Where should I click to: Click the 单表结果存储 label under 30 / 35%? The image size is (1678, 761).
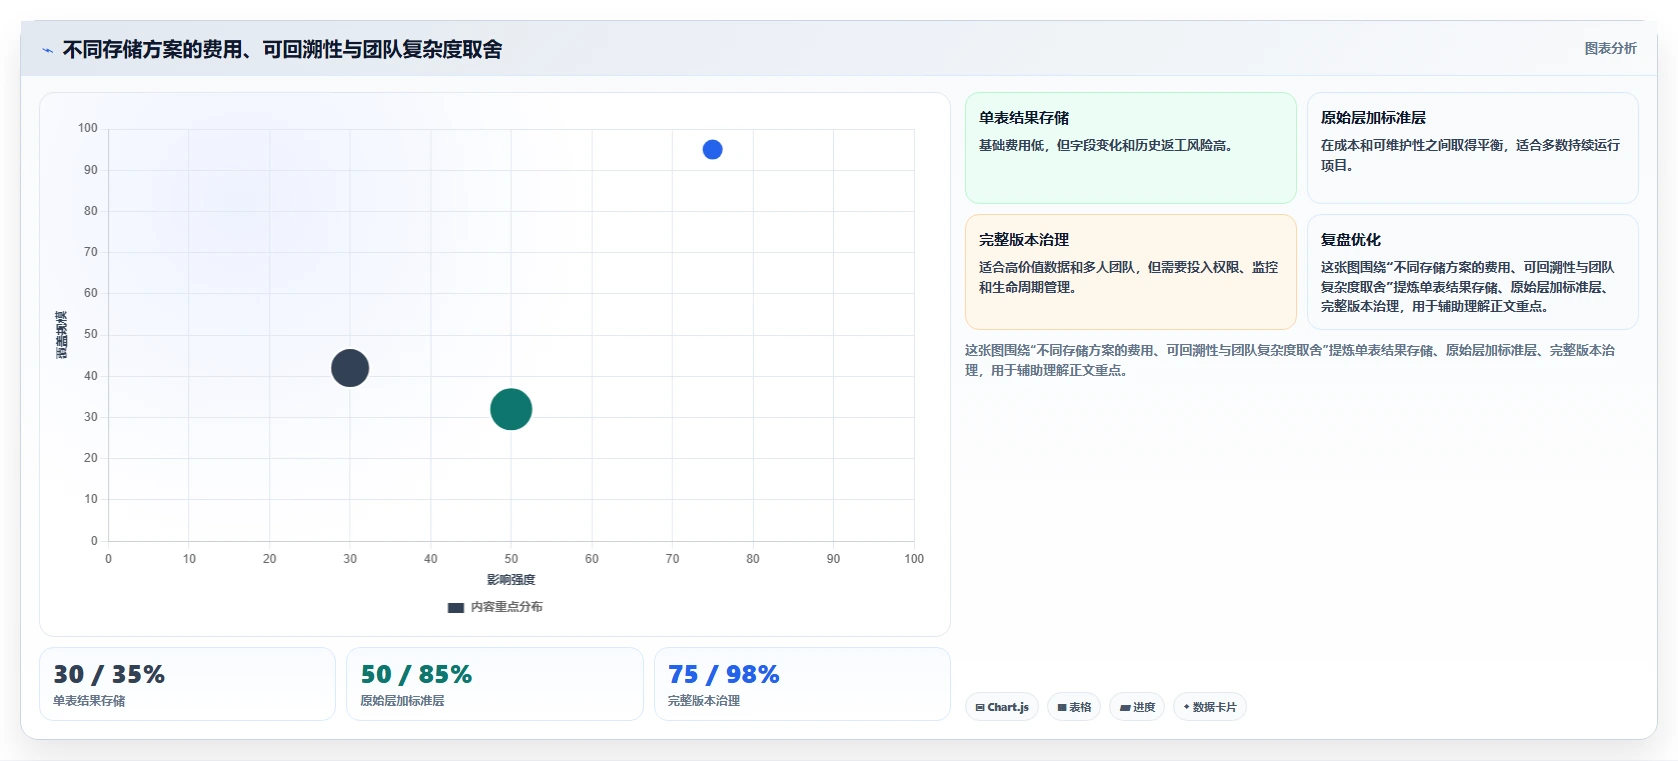(x=89, y=701)
